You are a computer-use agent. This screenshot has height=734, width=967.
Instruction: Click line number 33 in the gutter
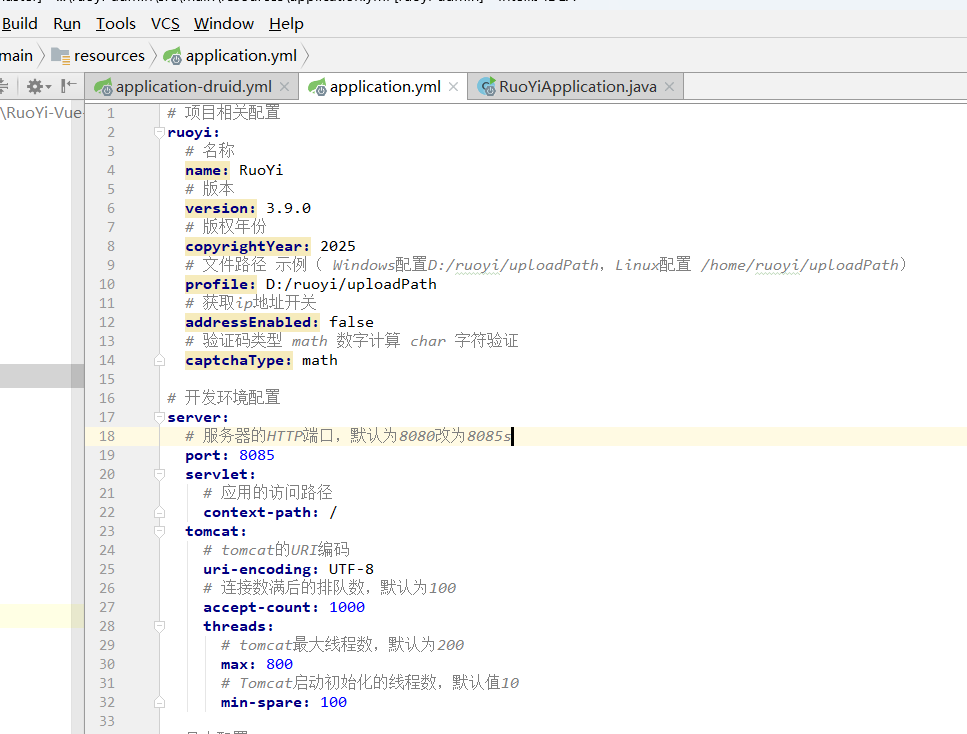[x=107, y=721]
